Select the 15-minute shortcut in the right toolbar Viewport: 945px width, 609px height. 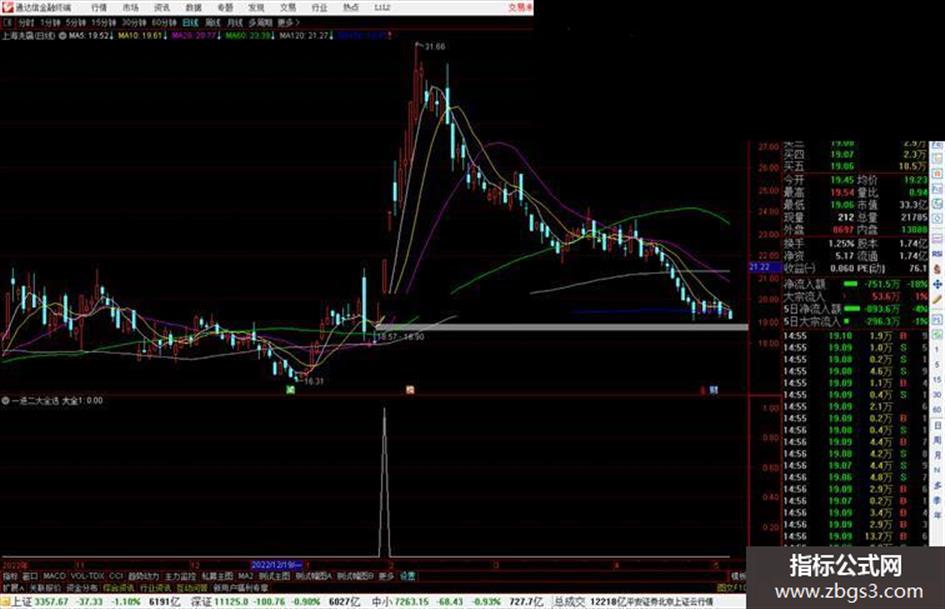(937, 379)
